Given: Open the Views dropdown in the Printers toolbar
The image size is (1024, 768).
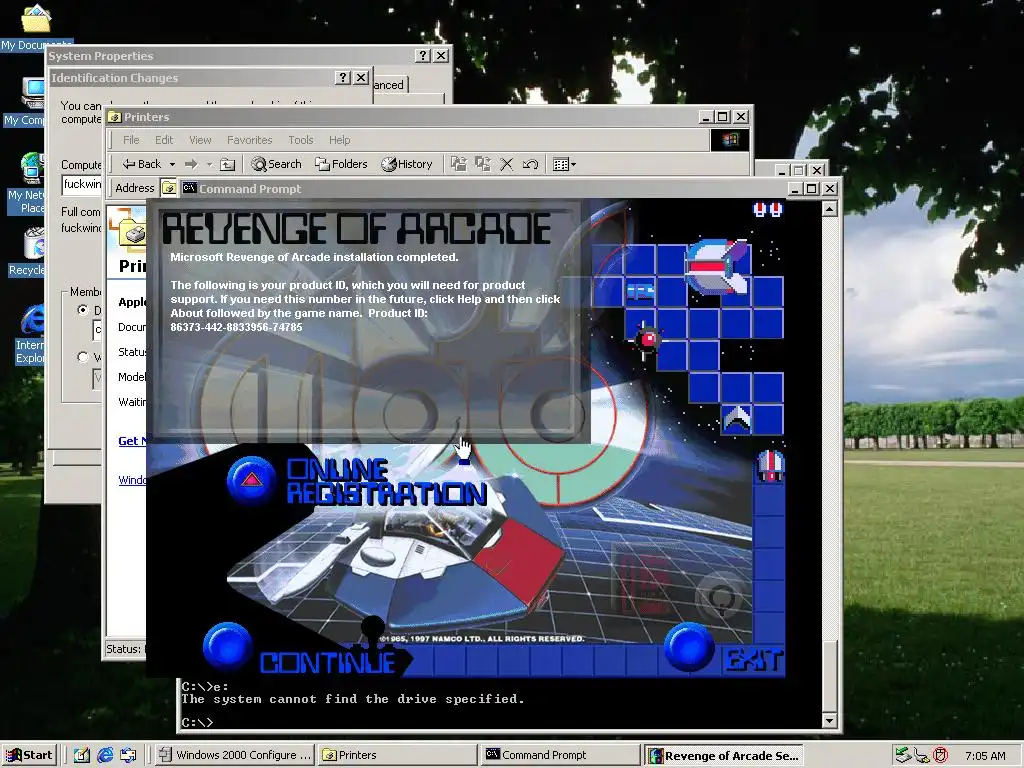Looking at the screenshot, I should coord(564,164).
